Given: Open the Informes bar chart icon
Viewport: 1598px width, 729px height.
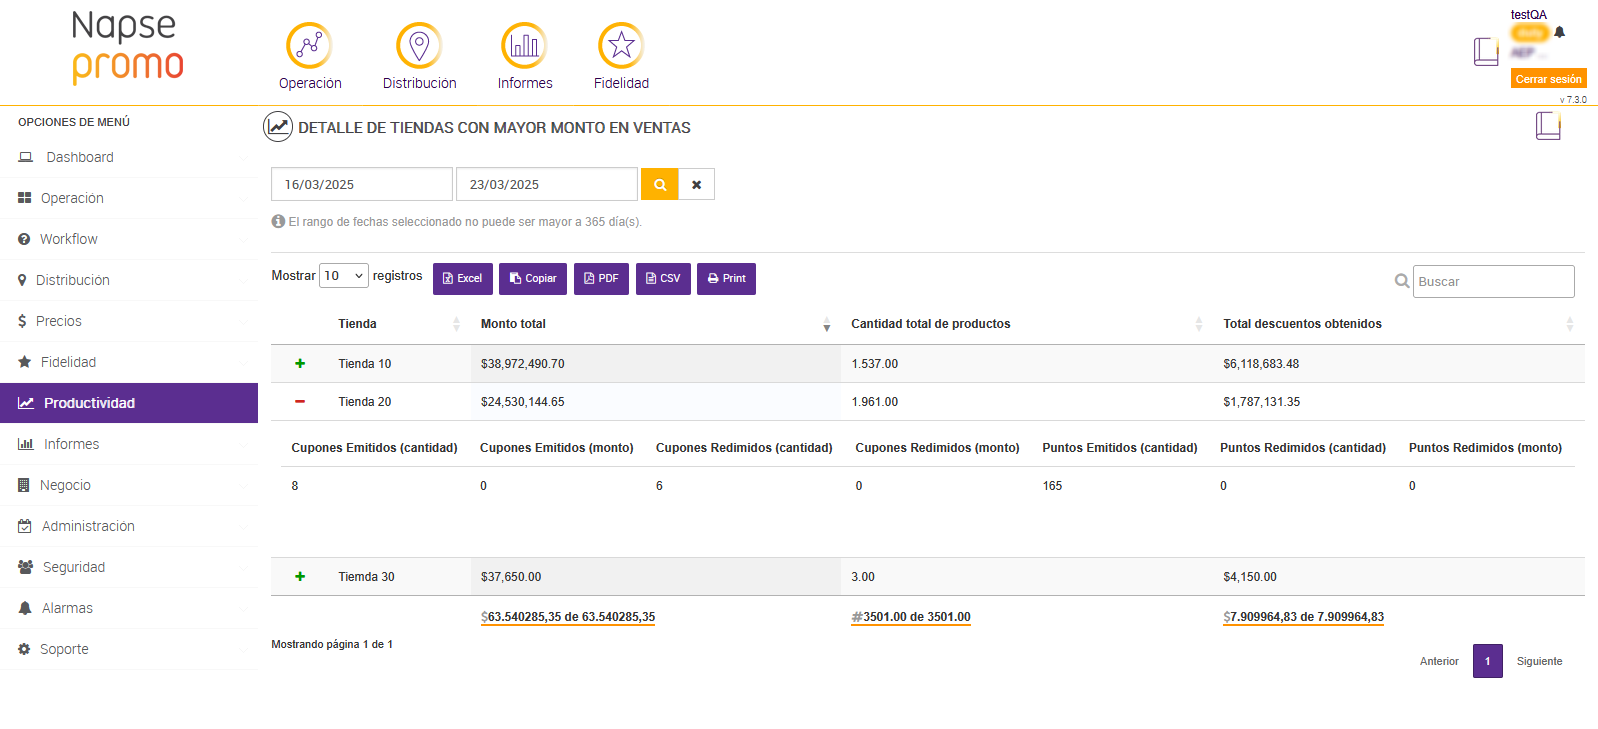Looking at the screenshot, I should coord(524,46).
